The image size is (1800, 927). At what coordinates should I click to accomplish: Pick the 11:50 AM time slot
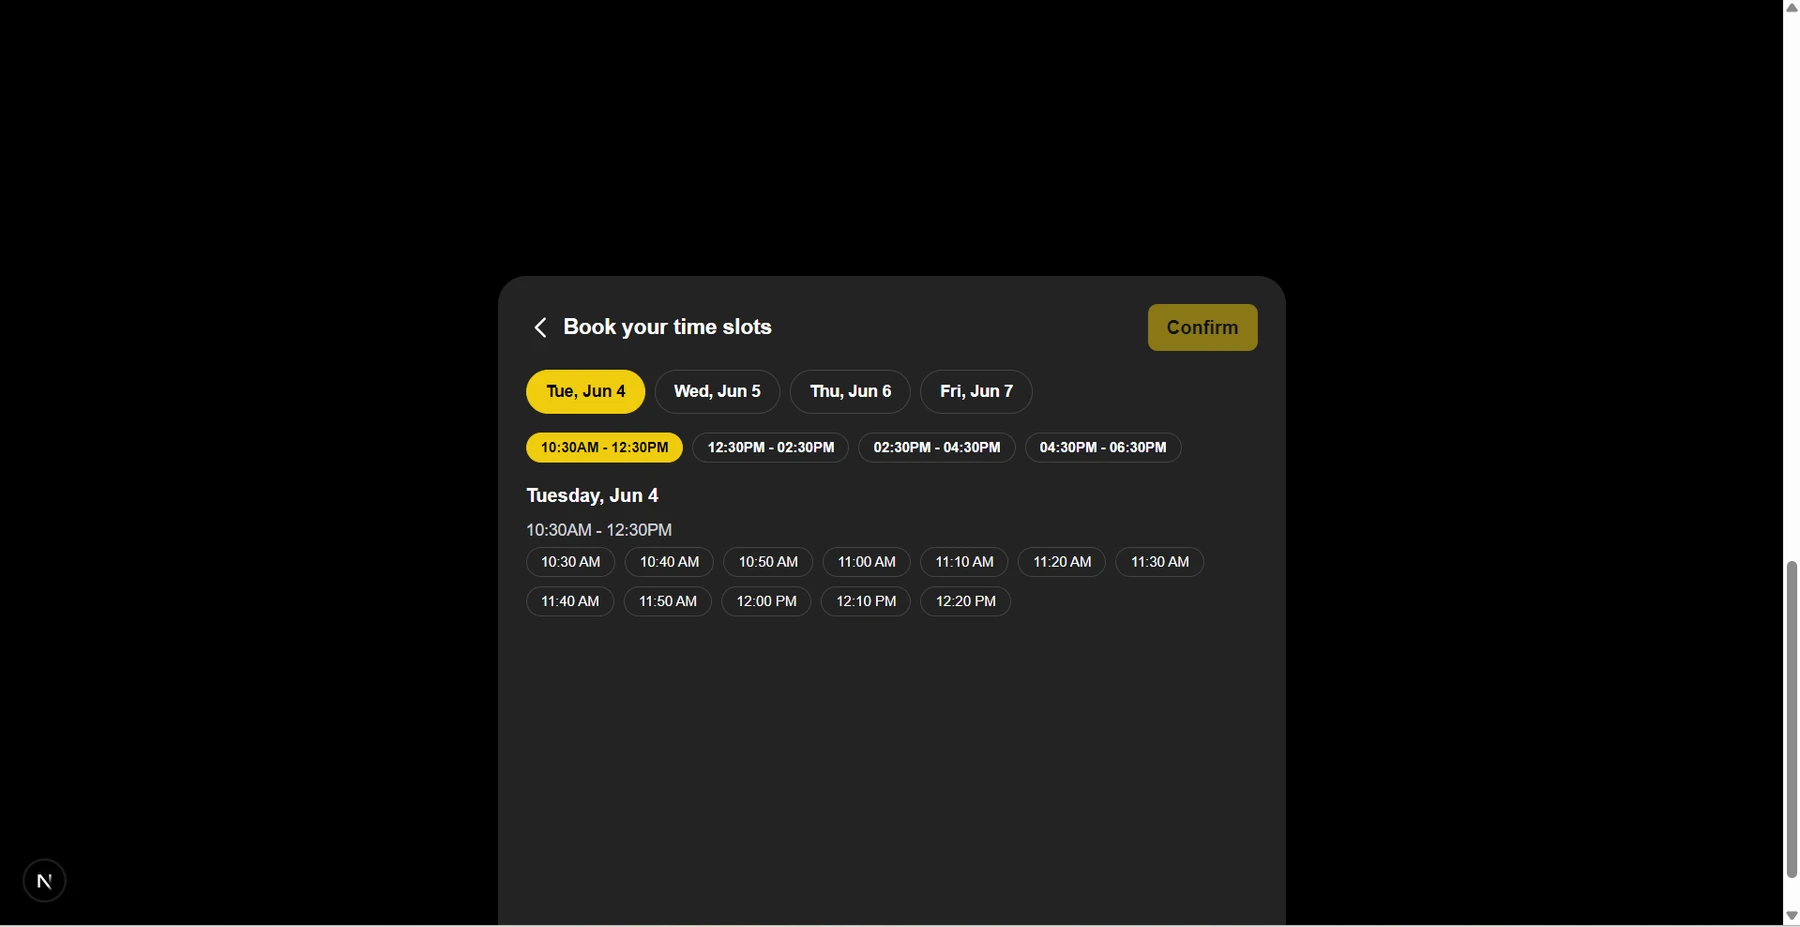point(668,601)
